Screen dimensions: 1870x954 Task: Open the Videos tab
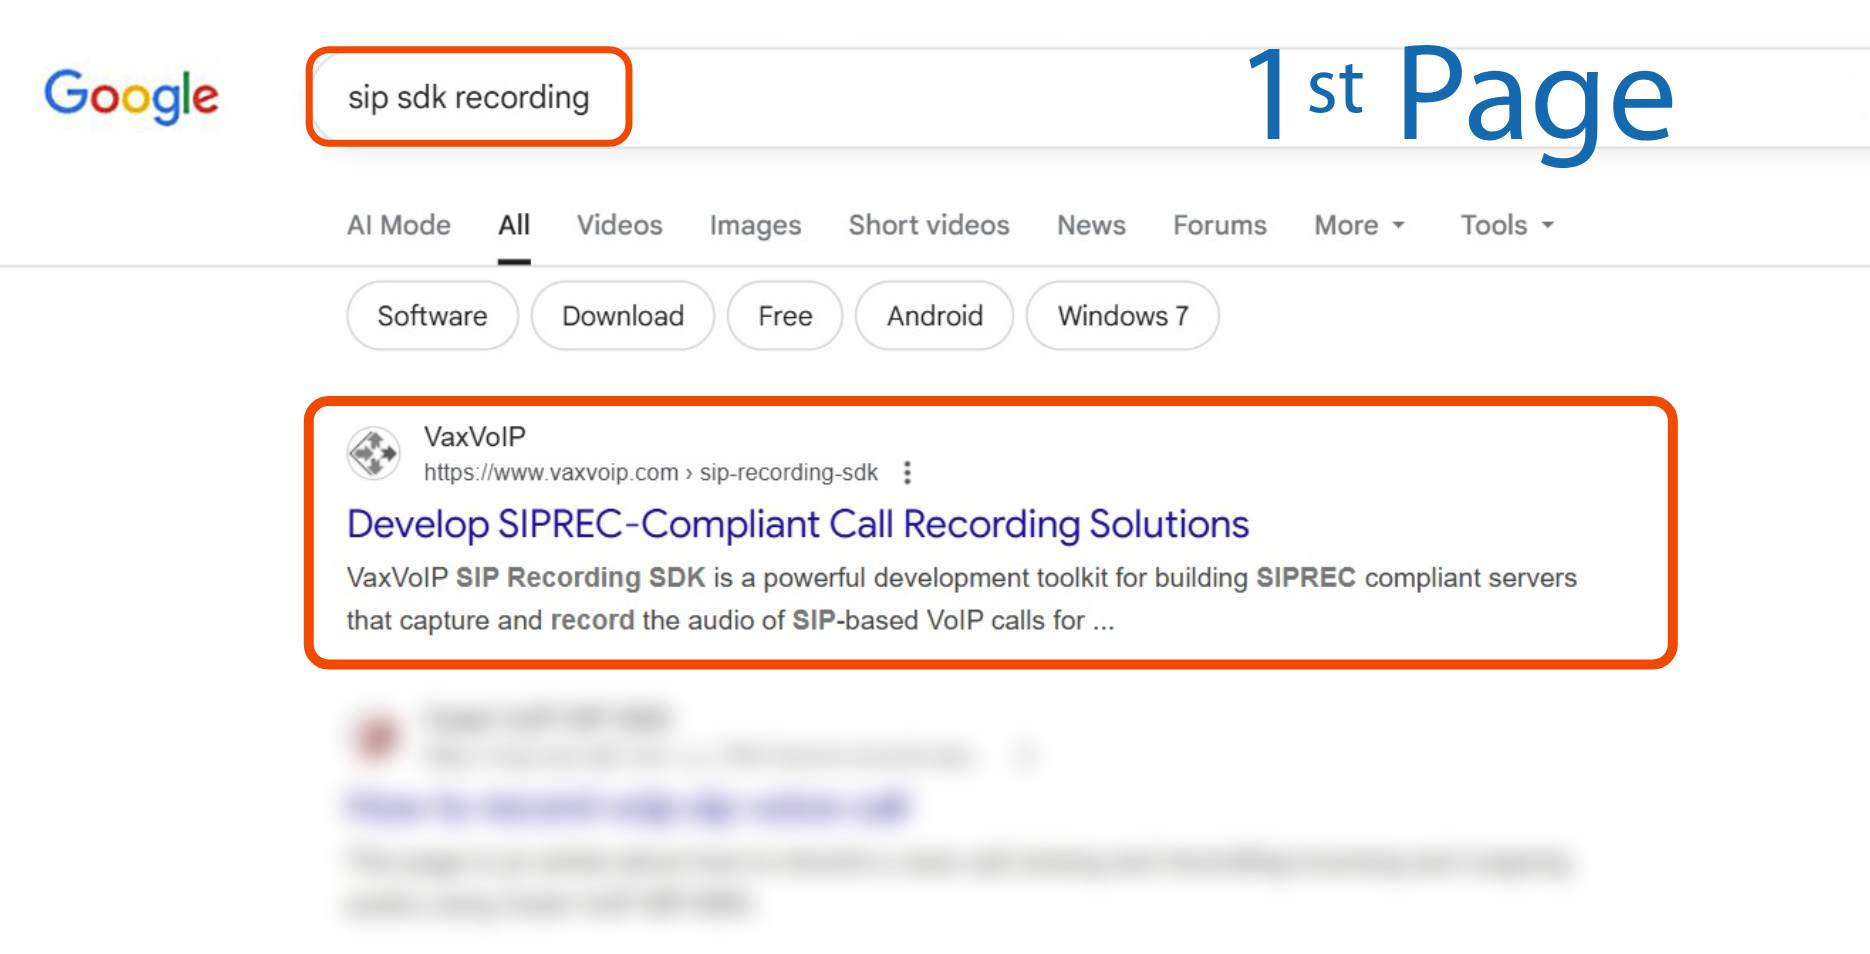(619, 225)
